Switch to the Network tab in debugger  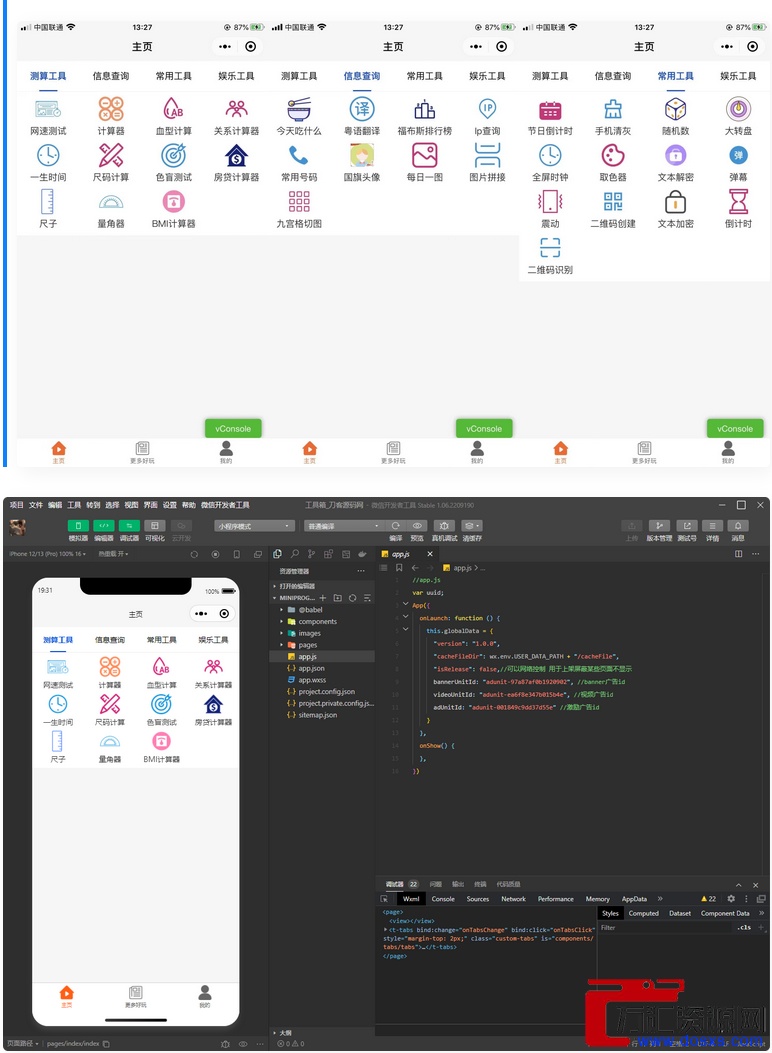(x=513, y=899)
